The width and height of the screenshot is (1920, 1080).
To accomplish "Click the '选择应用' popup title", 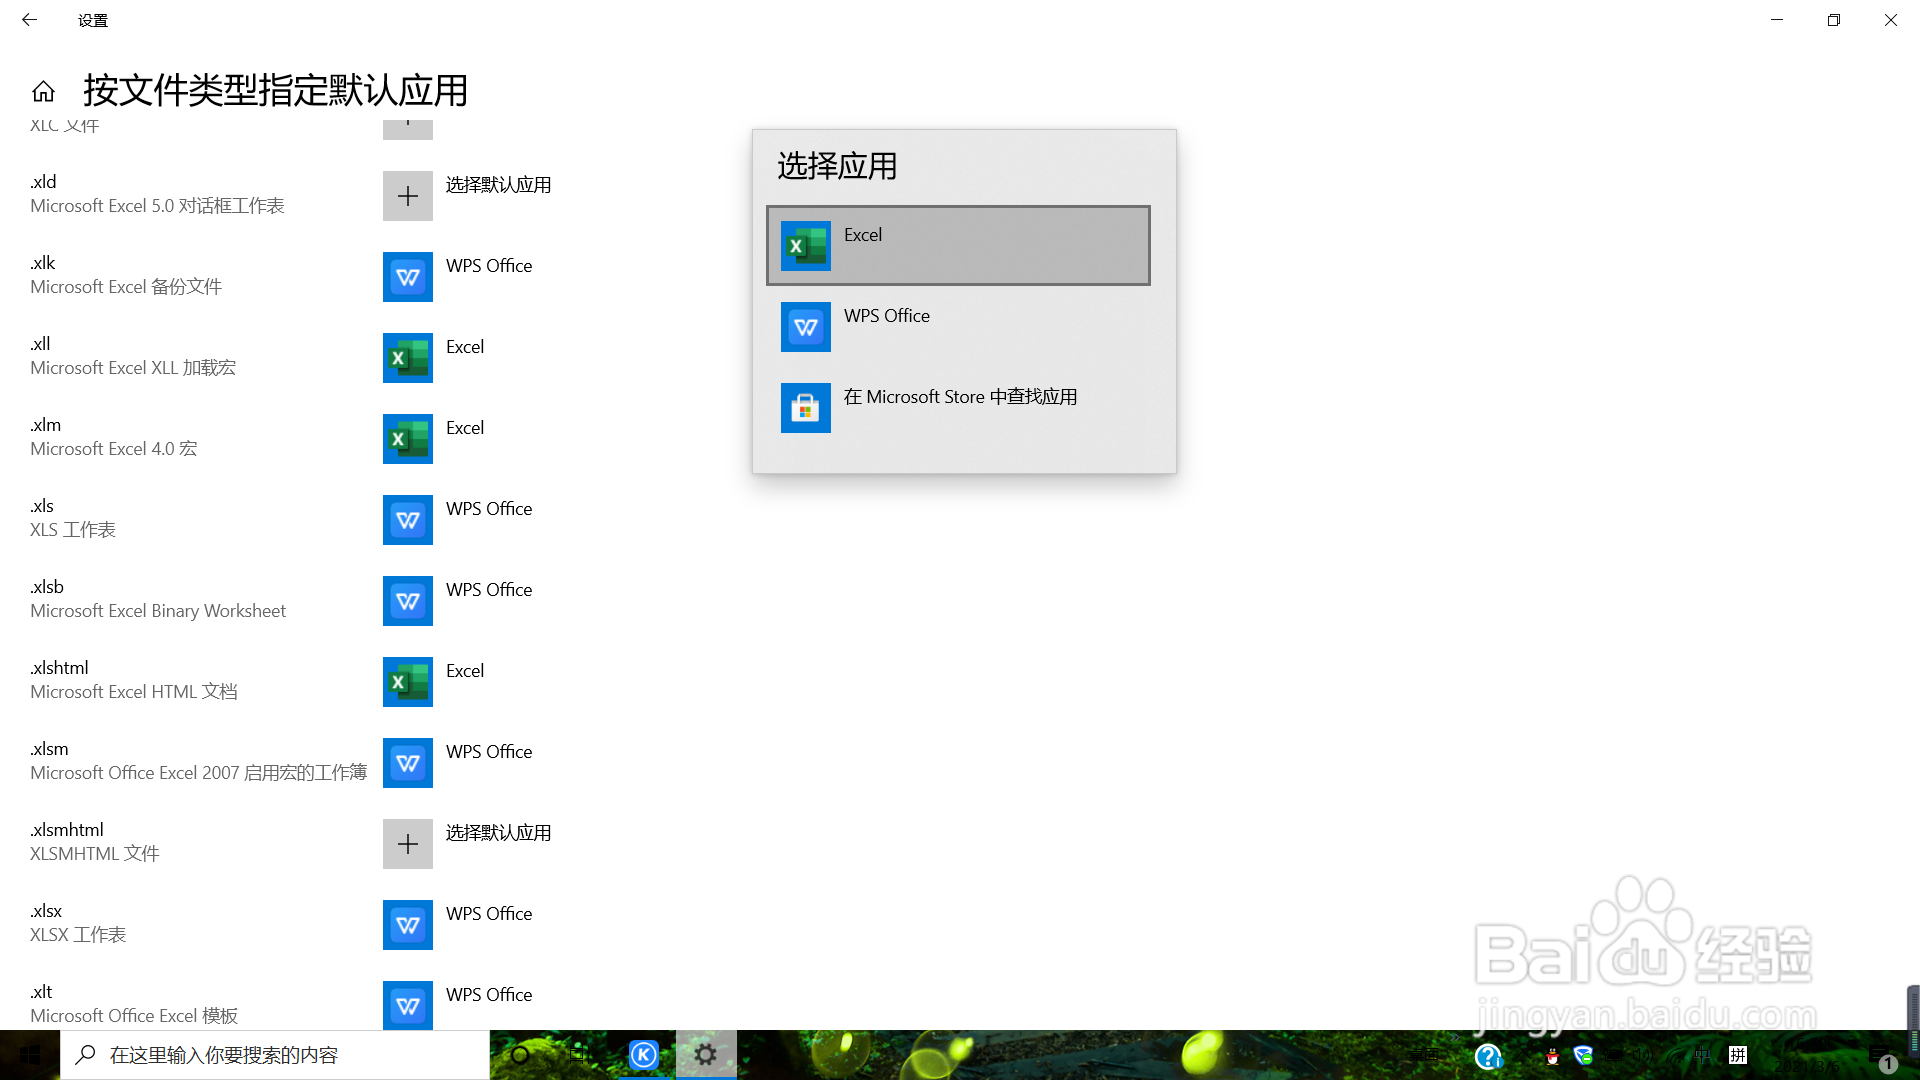I will coord(838,166).
